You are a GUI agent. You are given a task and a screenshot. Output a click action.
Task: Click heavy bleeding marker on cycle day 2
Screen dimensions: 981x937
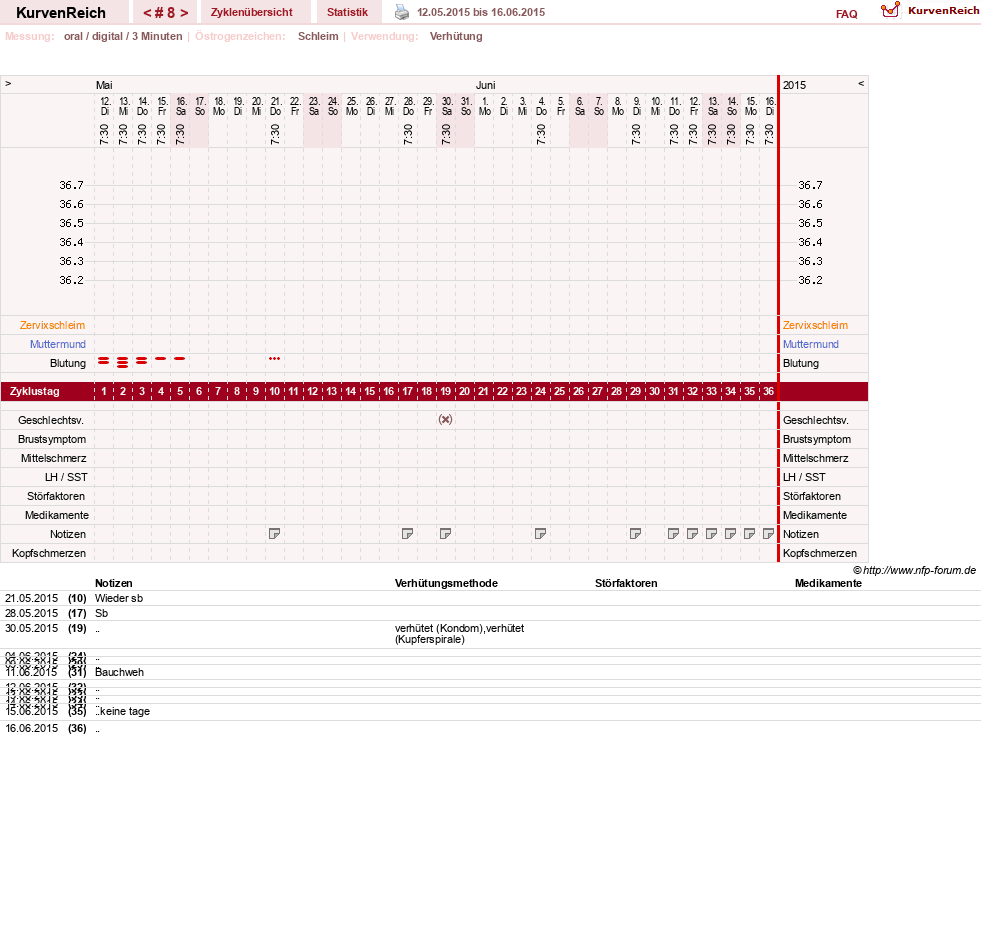click(x=123, y=362)
